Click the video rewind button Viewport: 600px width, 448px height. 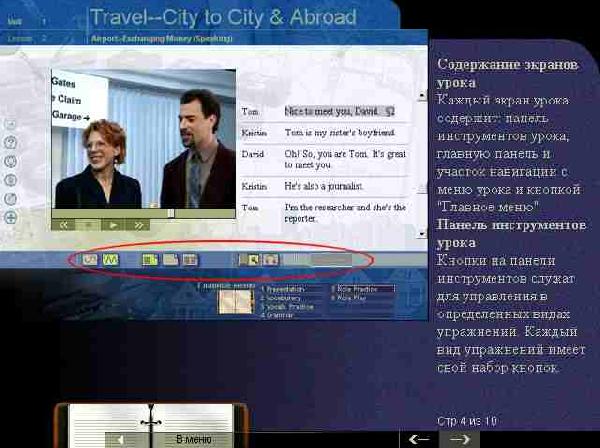pos(64,226)
